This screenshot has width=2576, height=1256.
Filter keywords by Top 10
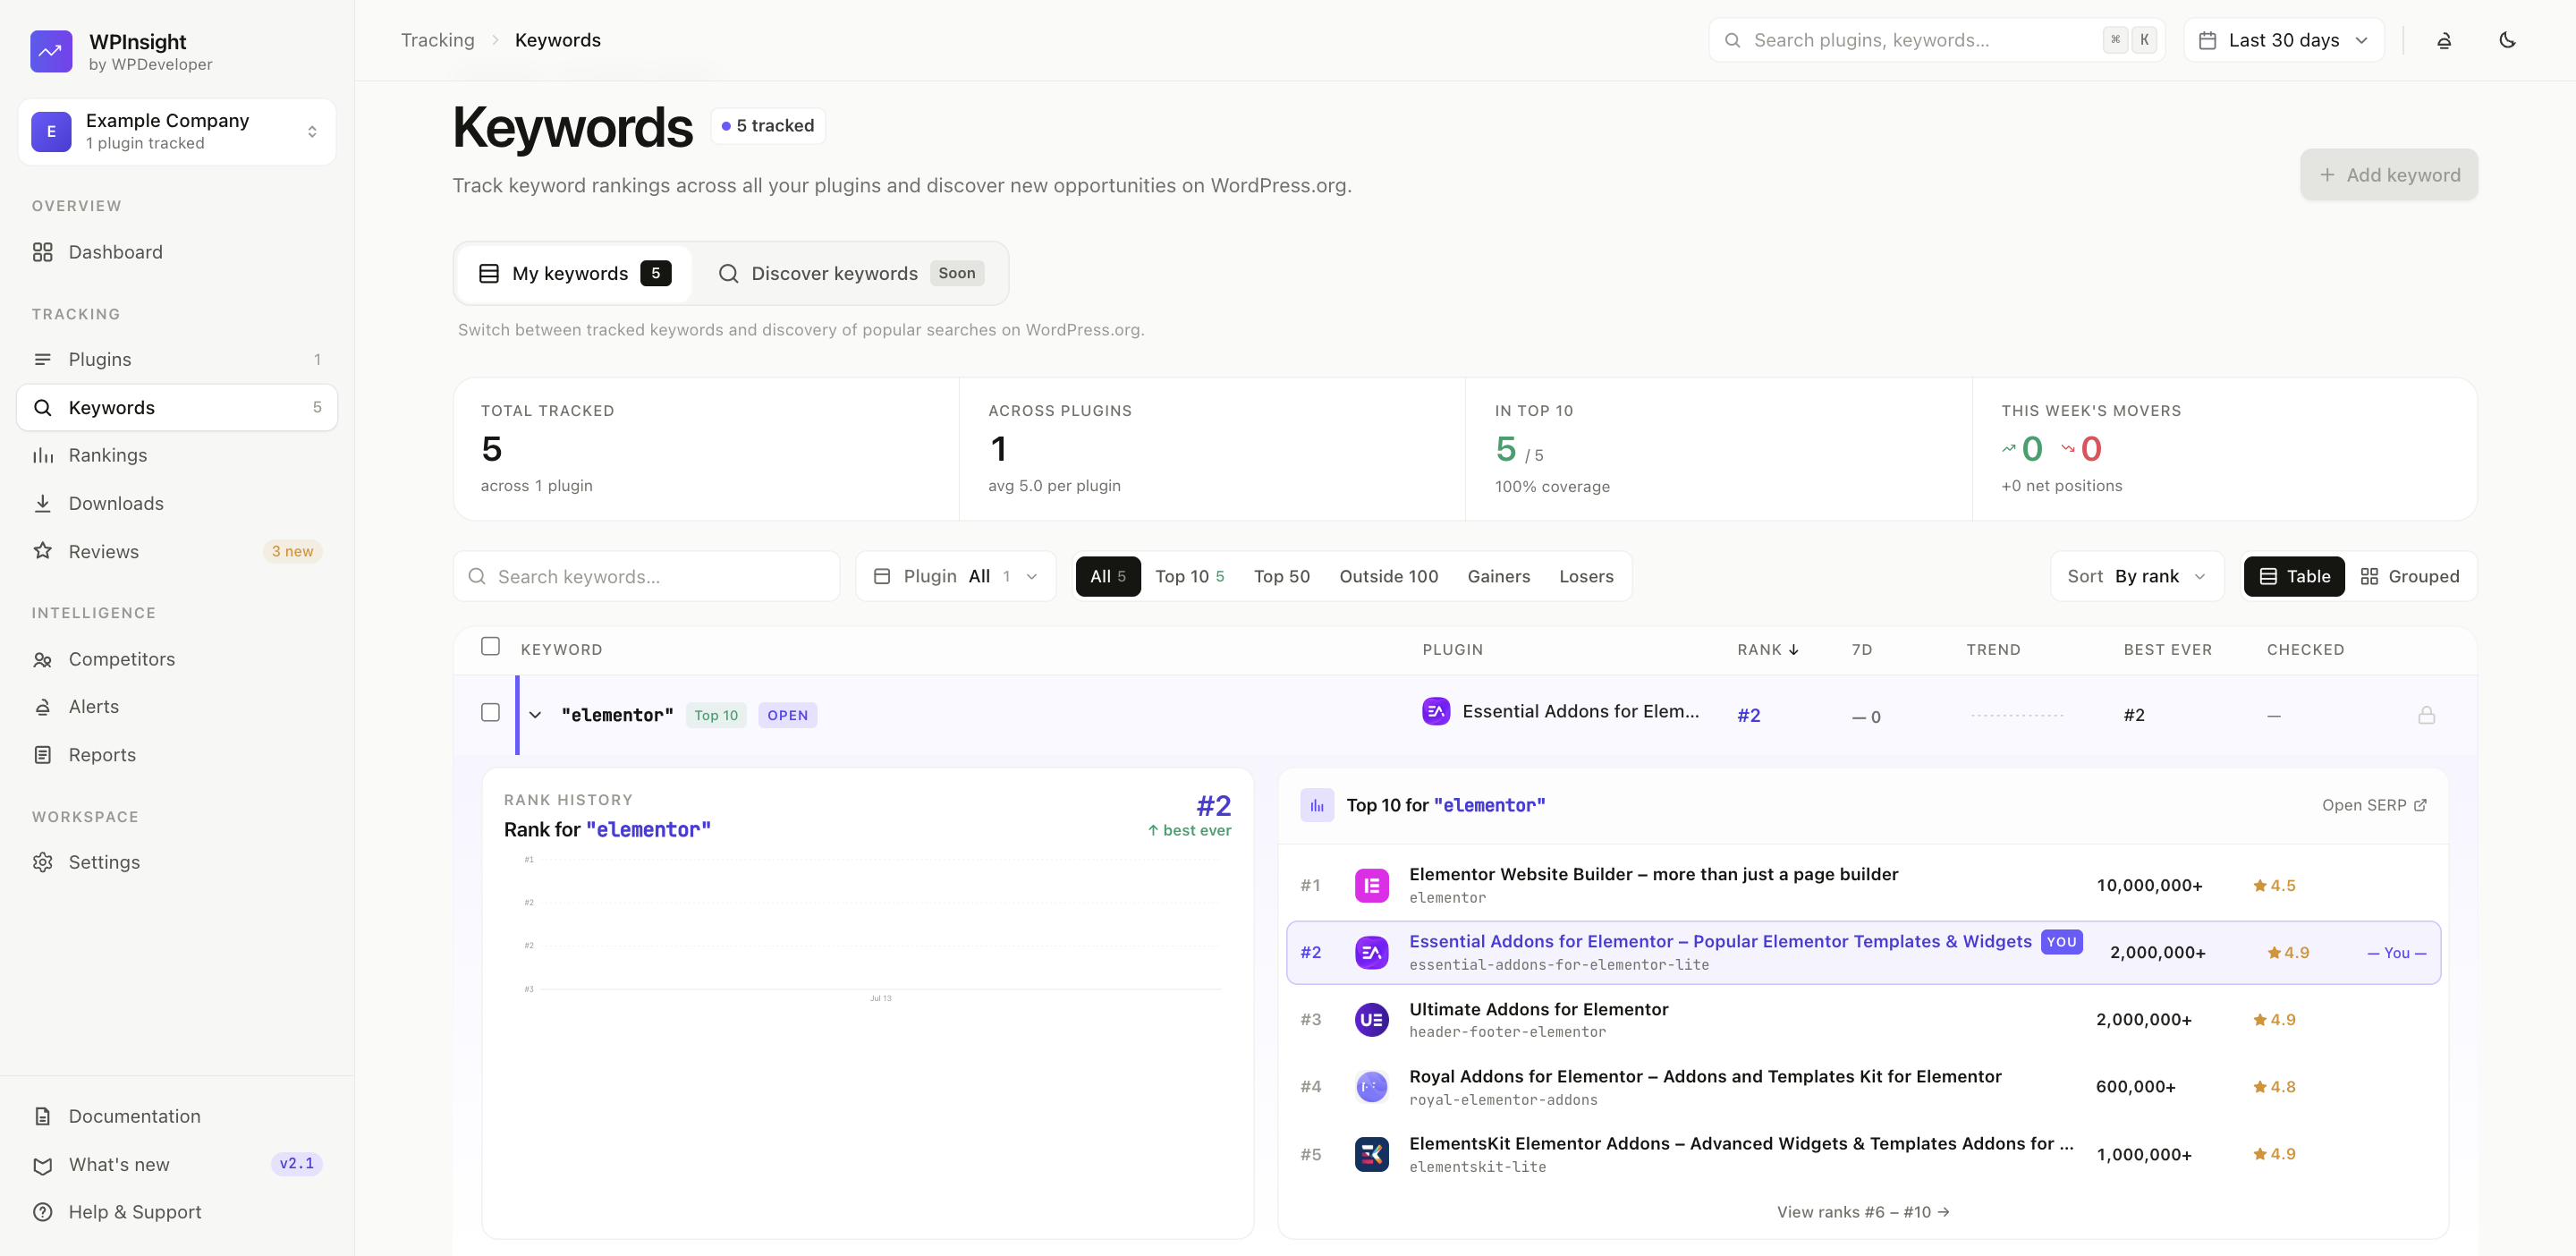(x=1189, y=577)
